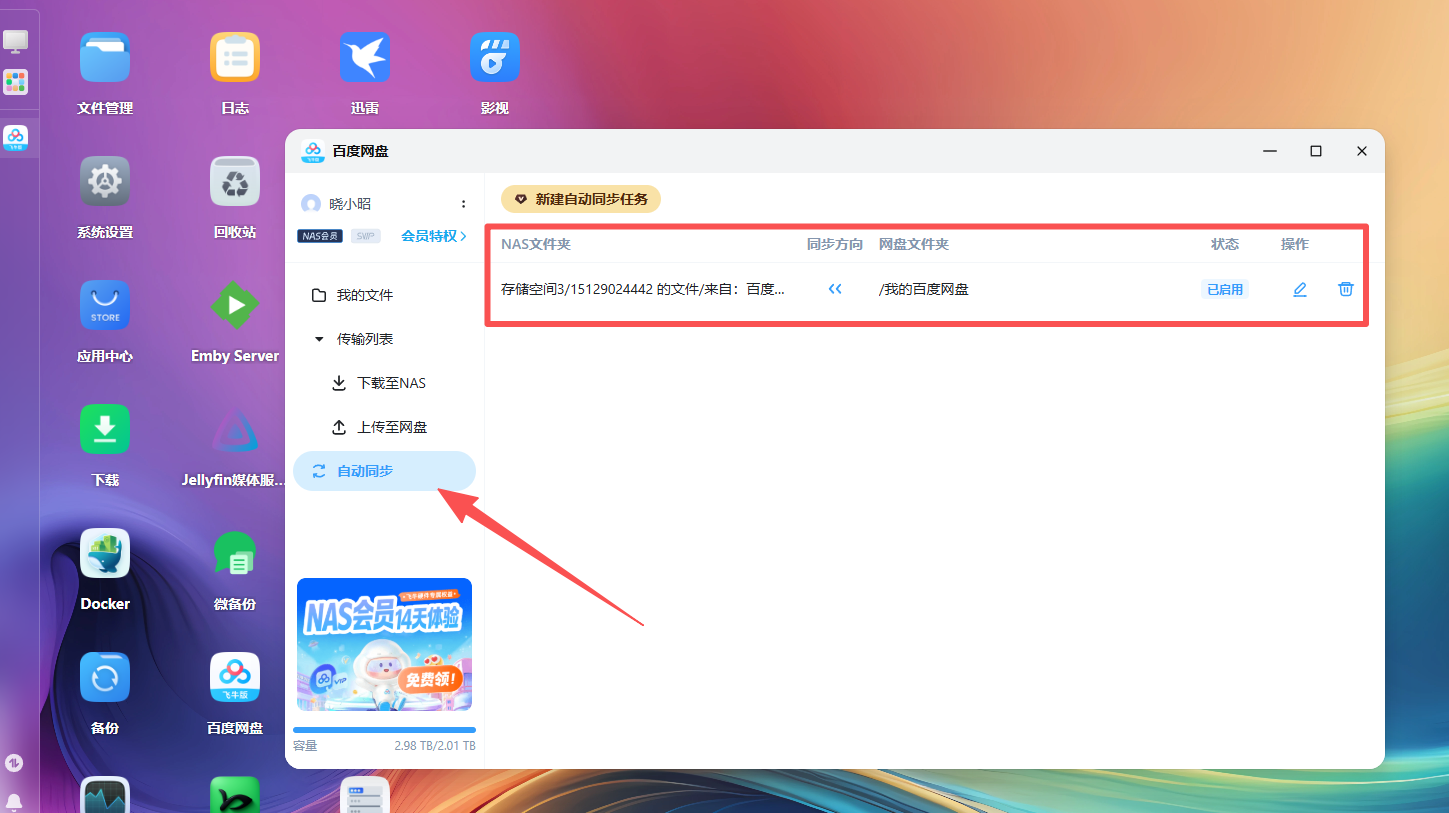This screenshot has height=813, width=1449.
Task: Select the 自动同步 sidebar item
Action: point(384,471)
